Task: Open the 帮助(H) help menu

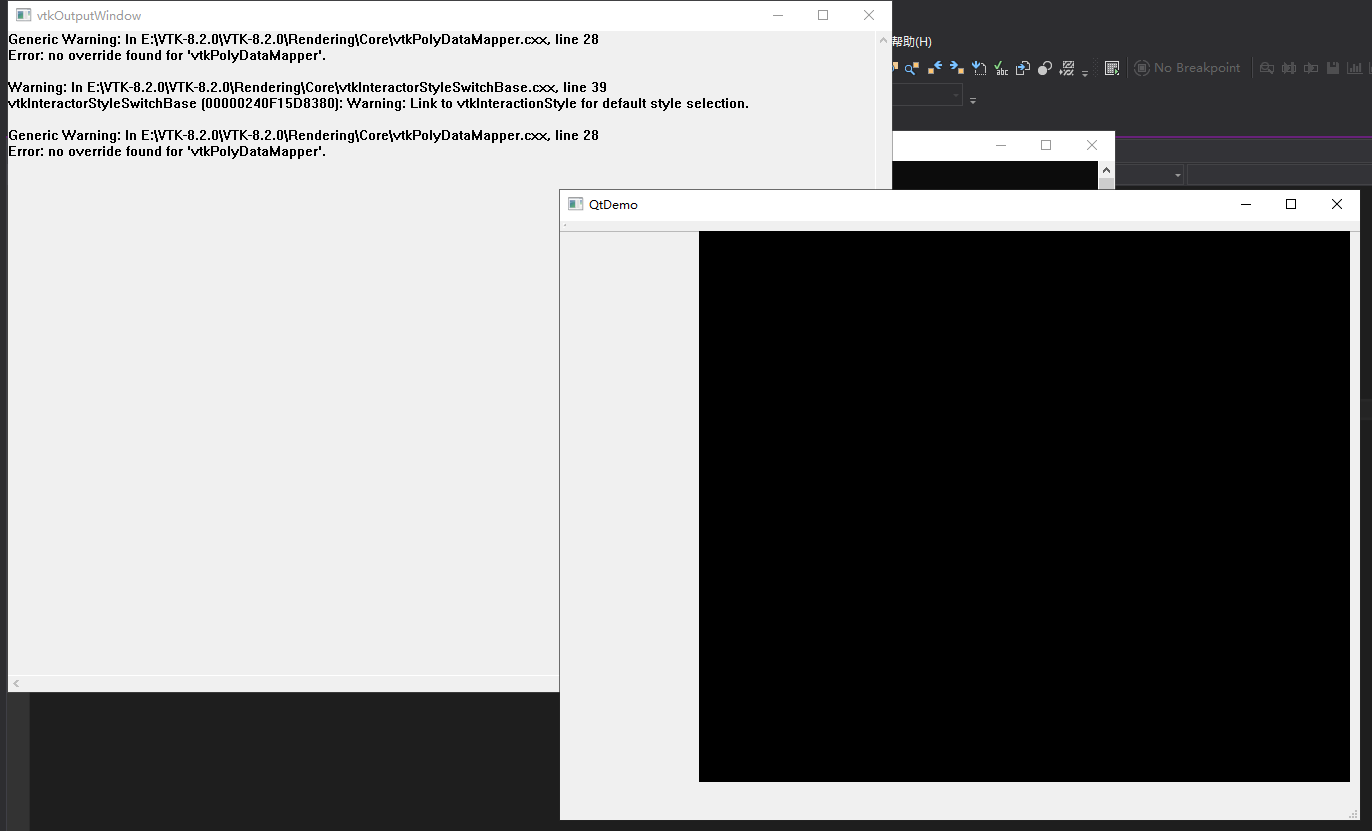Action: point(912,41)
